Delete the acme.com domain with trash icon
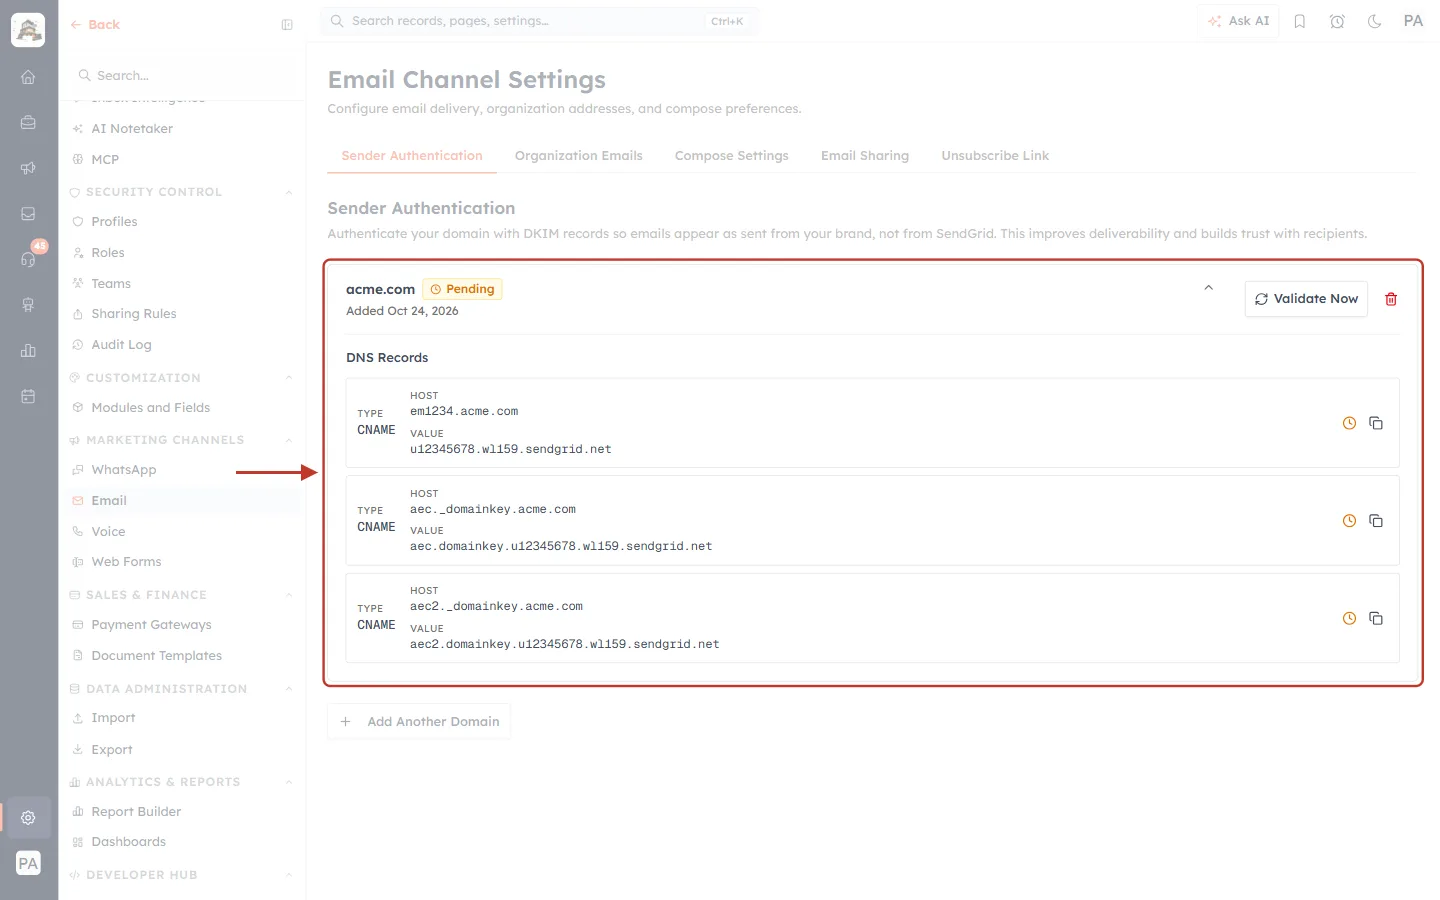 coord(1391,299)
